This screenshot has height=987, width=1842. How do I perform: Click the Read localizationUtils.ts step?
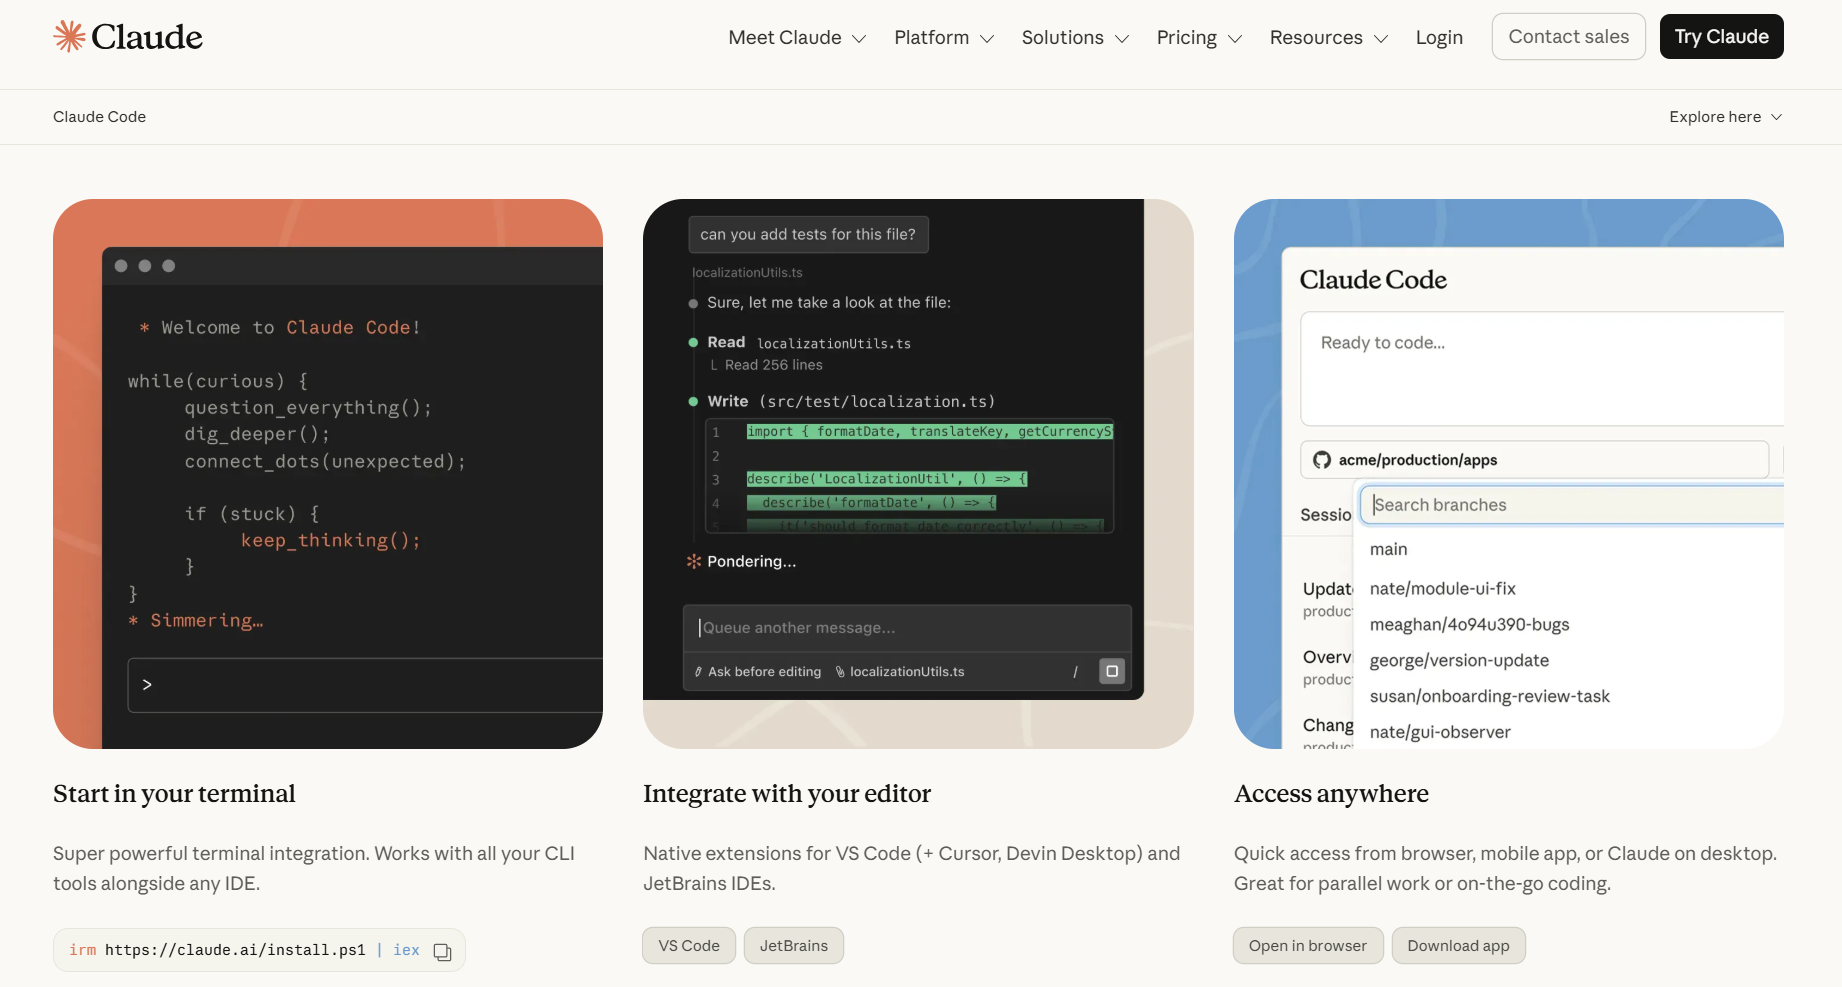click(x=808, y=343)
